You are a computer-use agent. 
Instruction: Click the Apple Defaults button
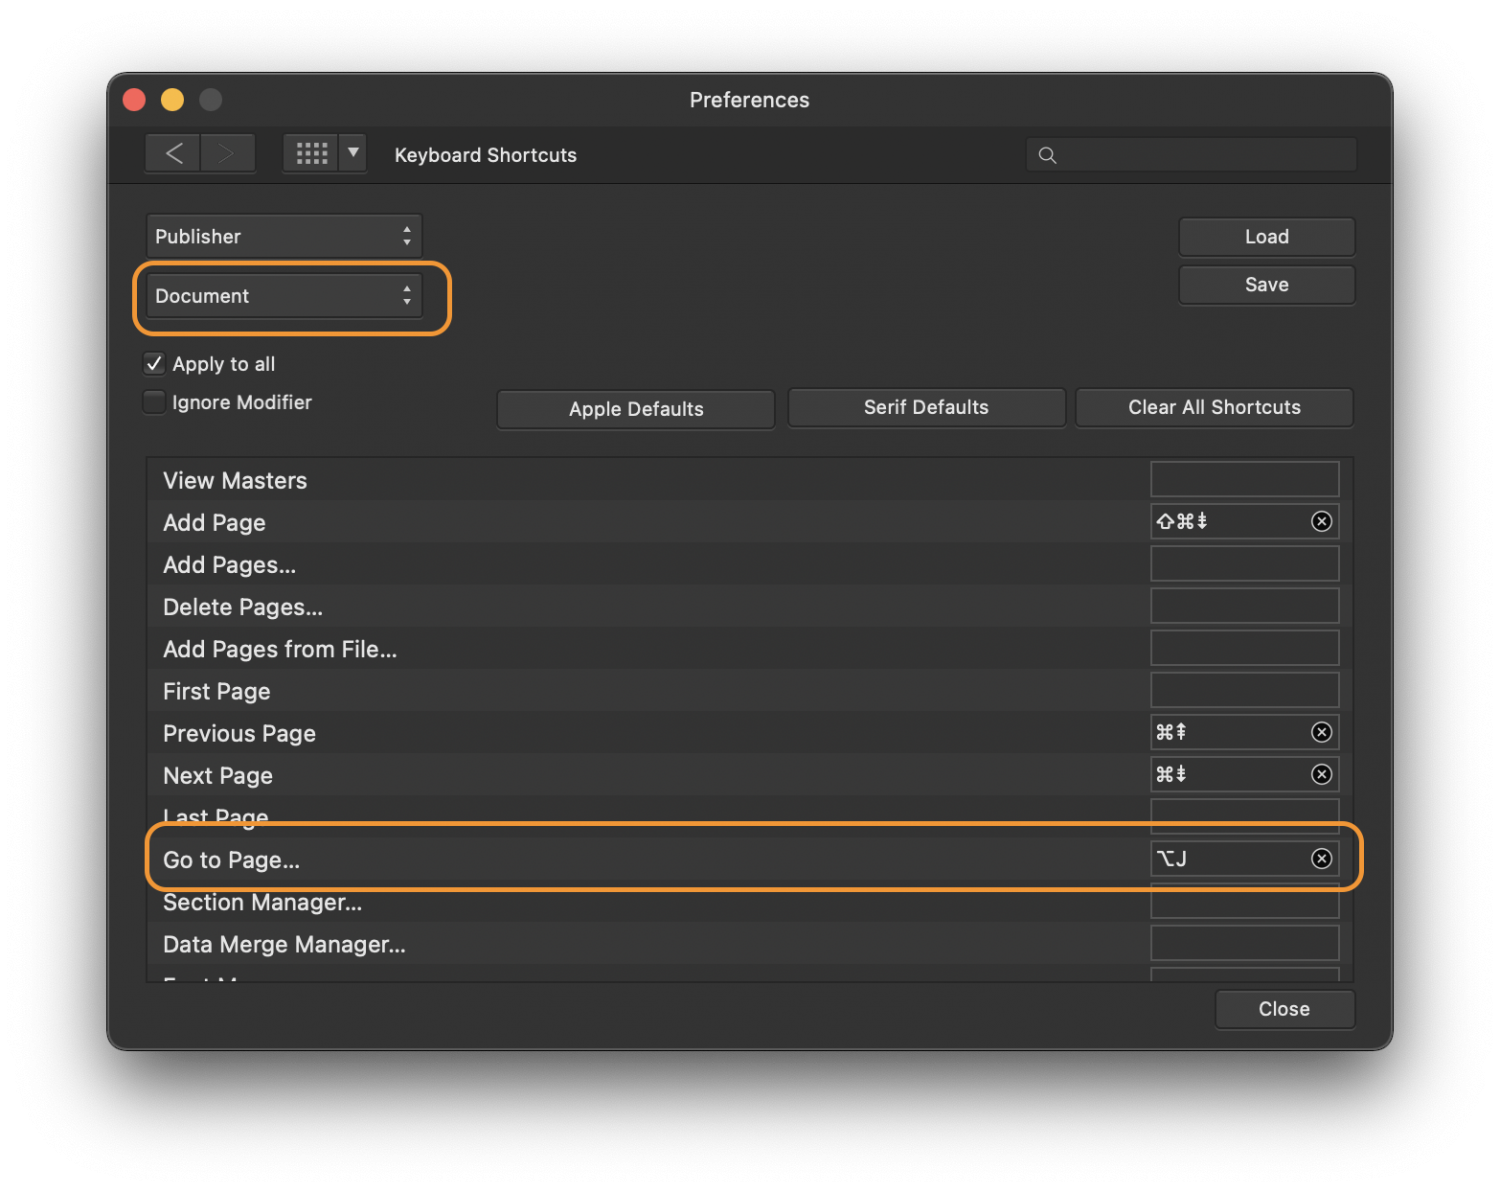(636, 409)
